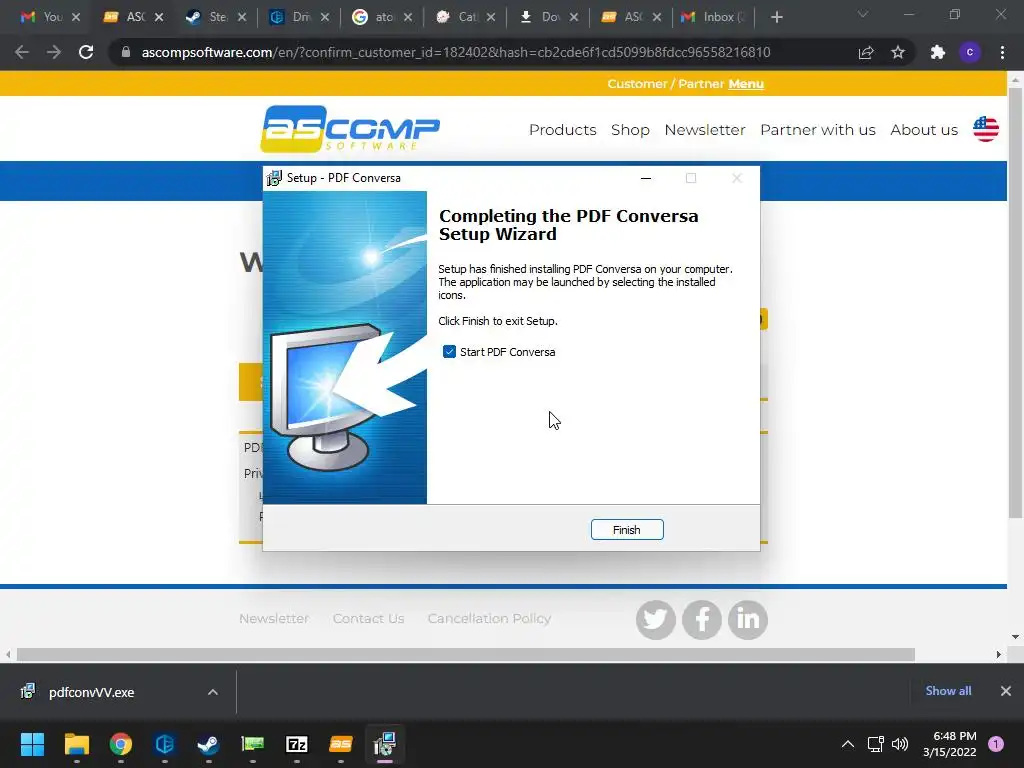Open the Products menu on ASCOMP site
1024x768 pixels.
click(562, 130)
